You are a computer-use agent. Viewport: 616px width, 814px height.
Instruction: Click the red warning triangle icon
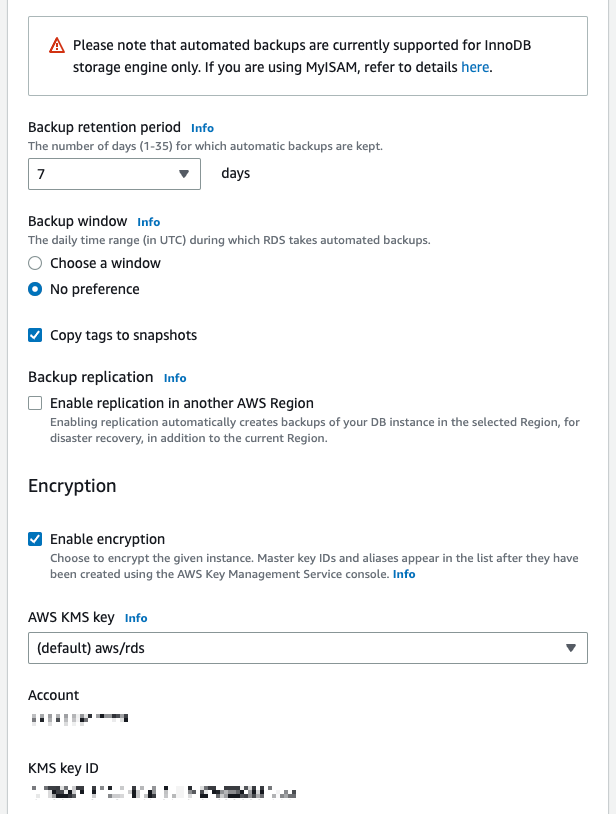click(x=57, y=46)
